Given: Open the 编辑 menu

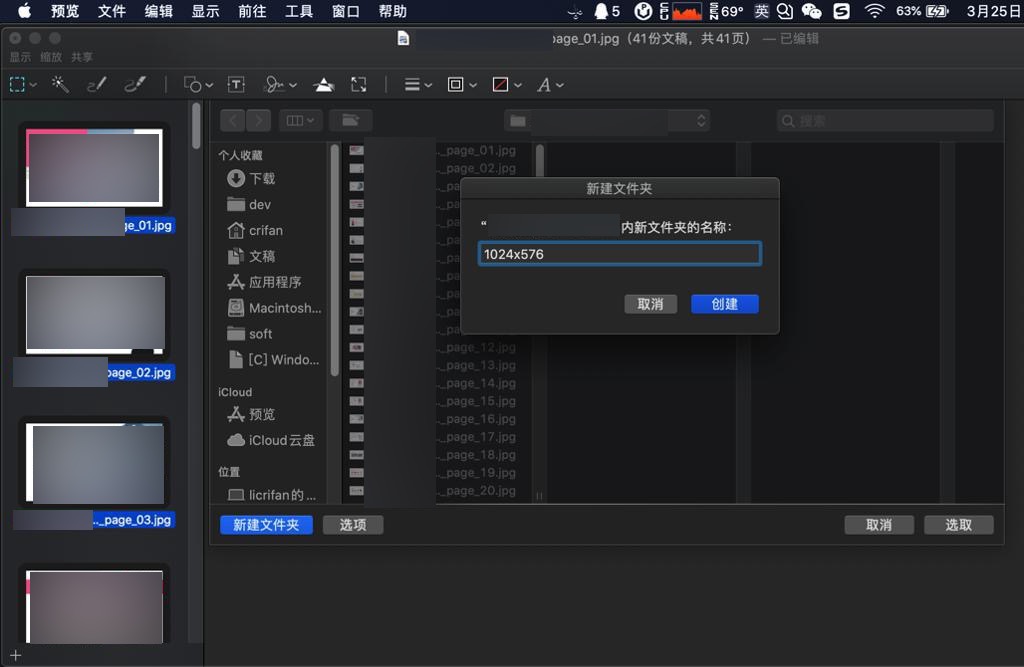Looking at the screenshot, I should tap(159, 11).
